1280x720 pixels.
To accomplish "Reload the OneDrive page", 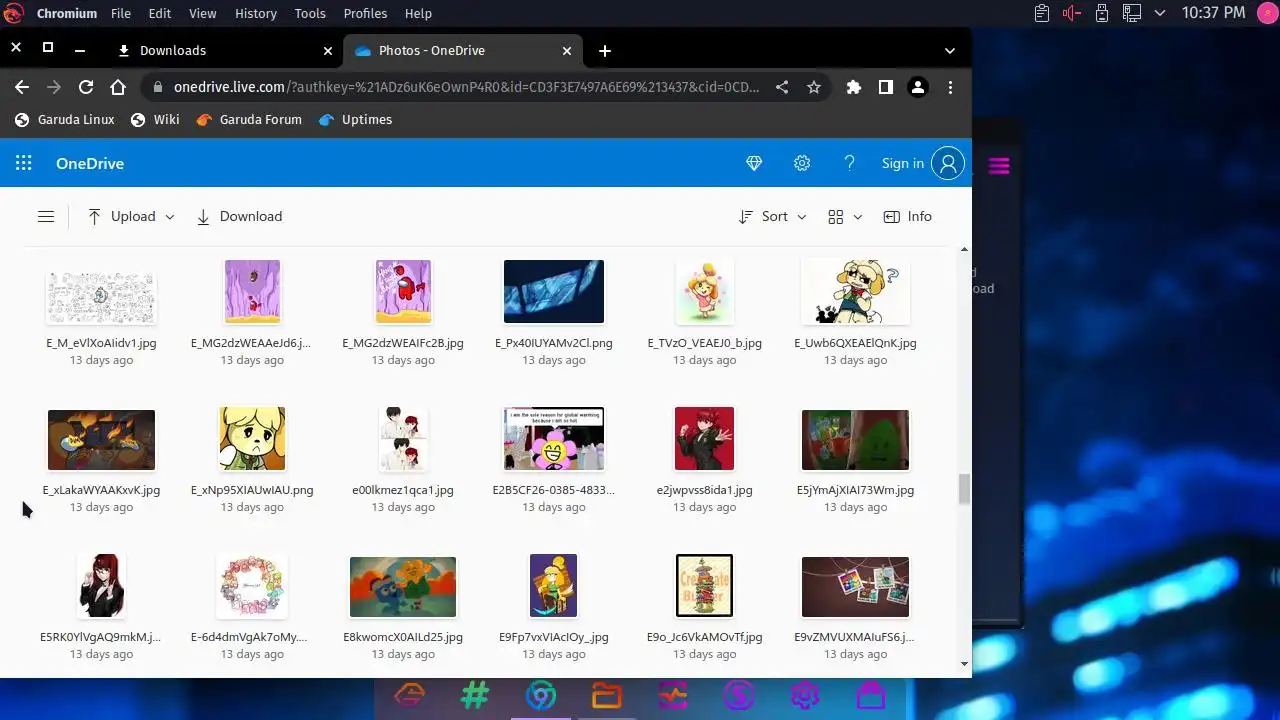I will (x=86, y=87).
